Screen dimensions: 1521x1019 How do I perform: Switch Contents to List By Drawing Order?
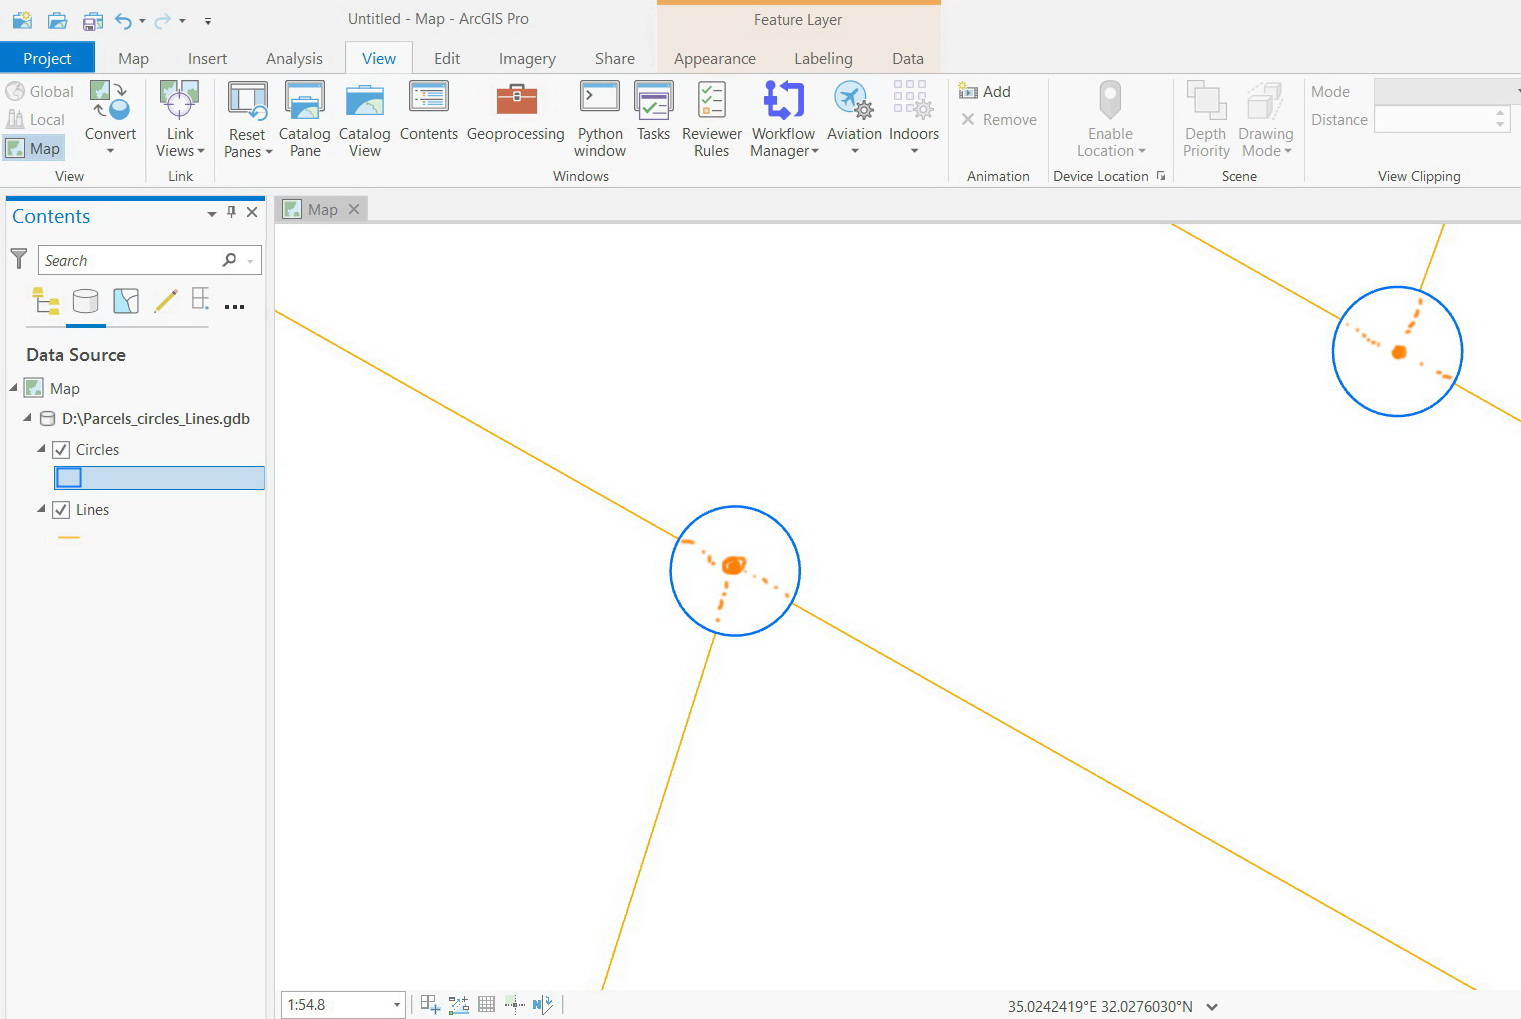point(45,301)
